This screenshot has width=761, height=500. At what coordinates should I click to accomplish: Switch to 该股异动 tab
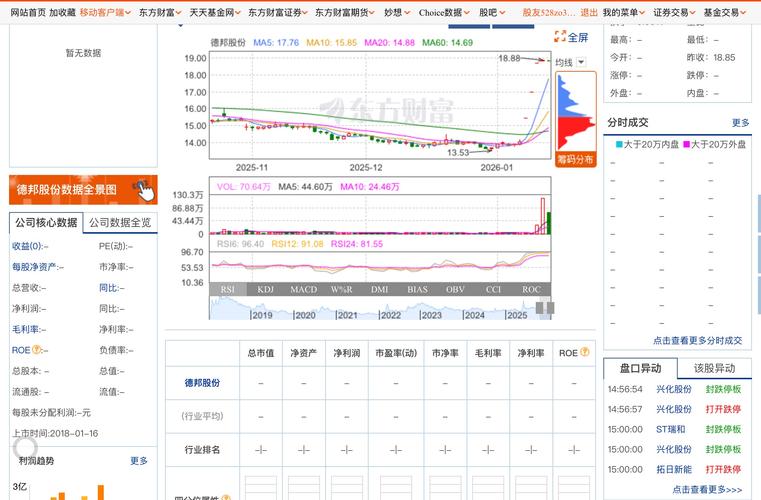coord(714,368)
